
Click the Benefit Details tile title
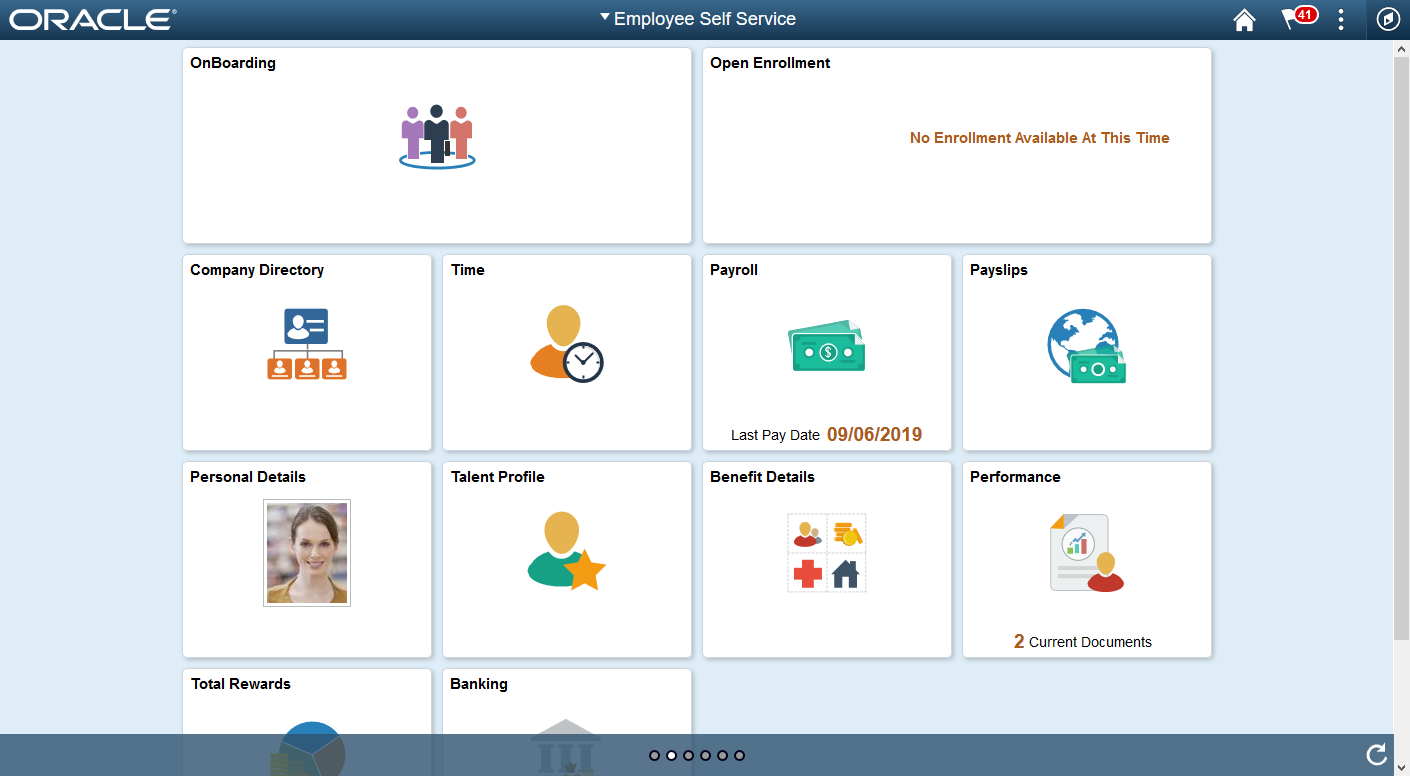(762, 477)
